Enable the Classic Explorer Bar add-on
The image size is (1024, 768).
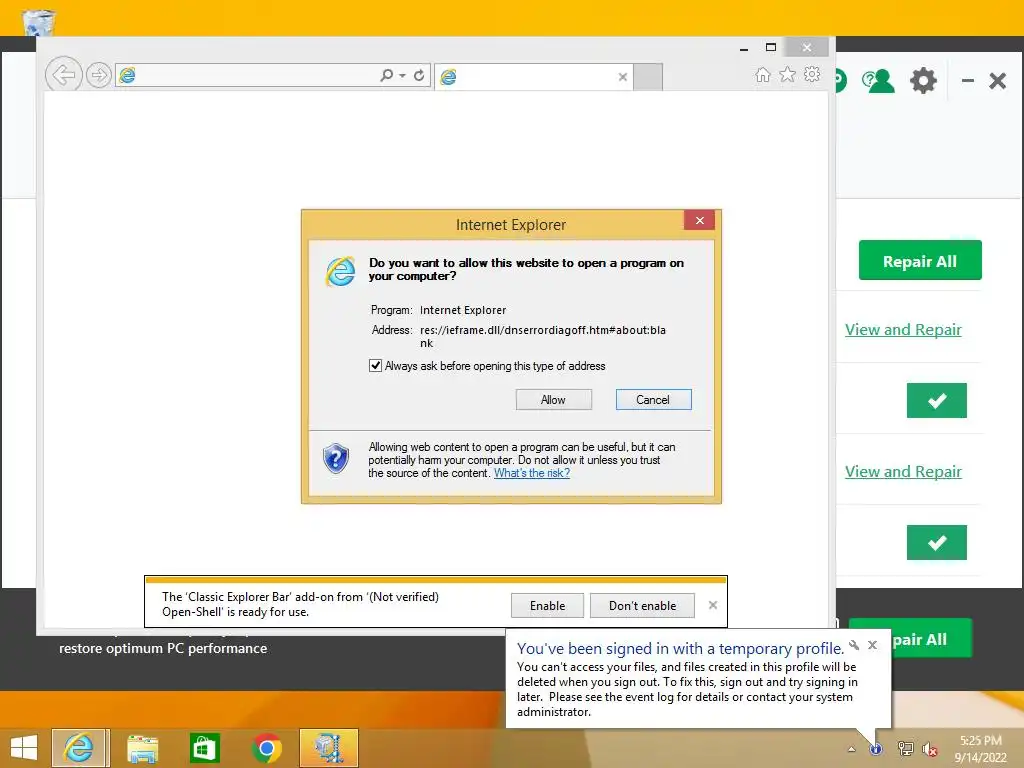[x=547, y=605]
